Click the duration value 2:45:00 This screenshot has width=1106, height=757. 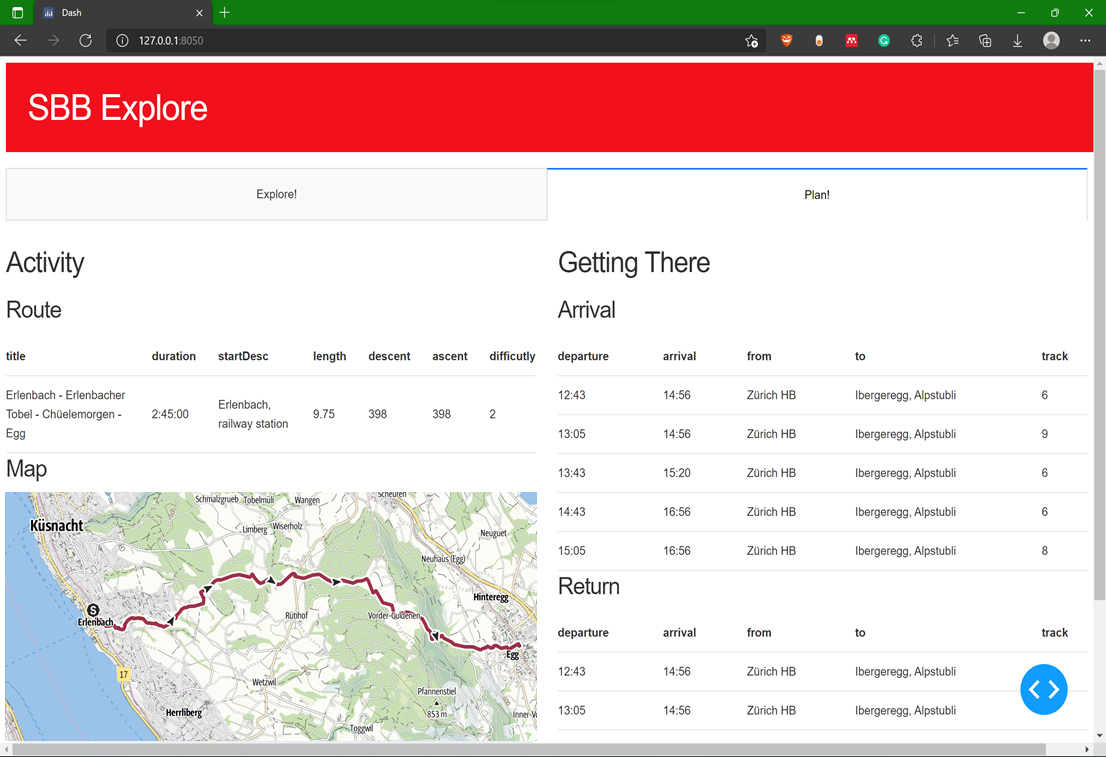click(170, 414)
